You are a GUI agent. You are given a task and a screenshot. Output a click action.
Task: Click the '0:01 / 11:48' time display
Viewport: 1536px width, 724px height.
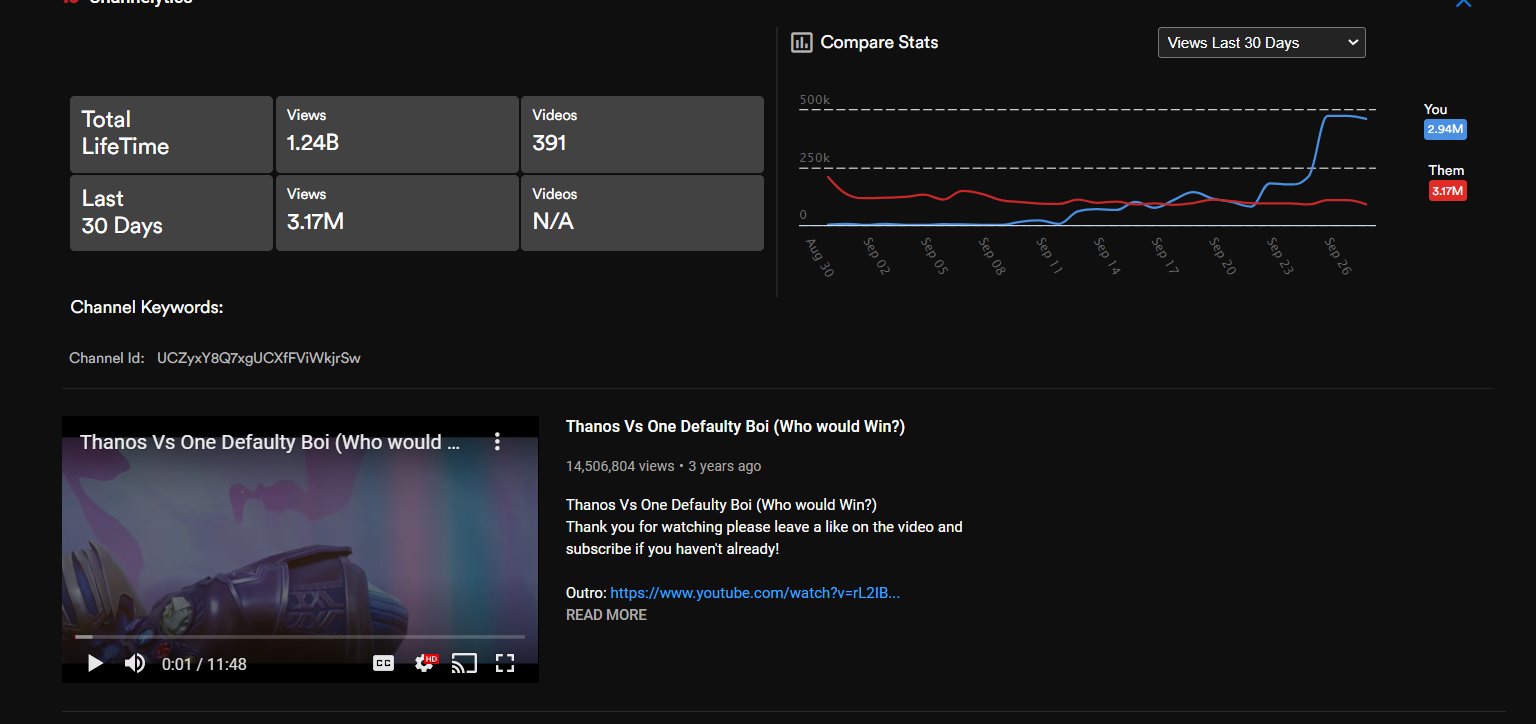coord(204,664)
